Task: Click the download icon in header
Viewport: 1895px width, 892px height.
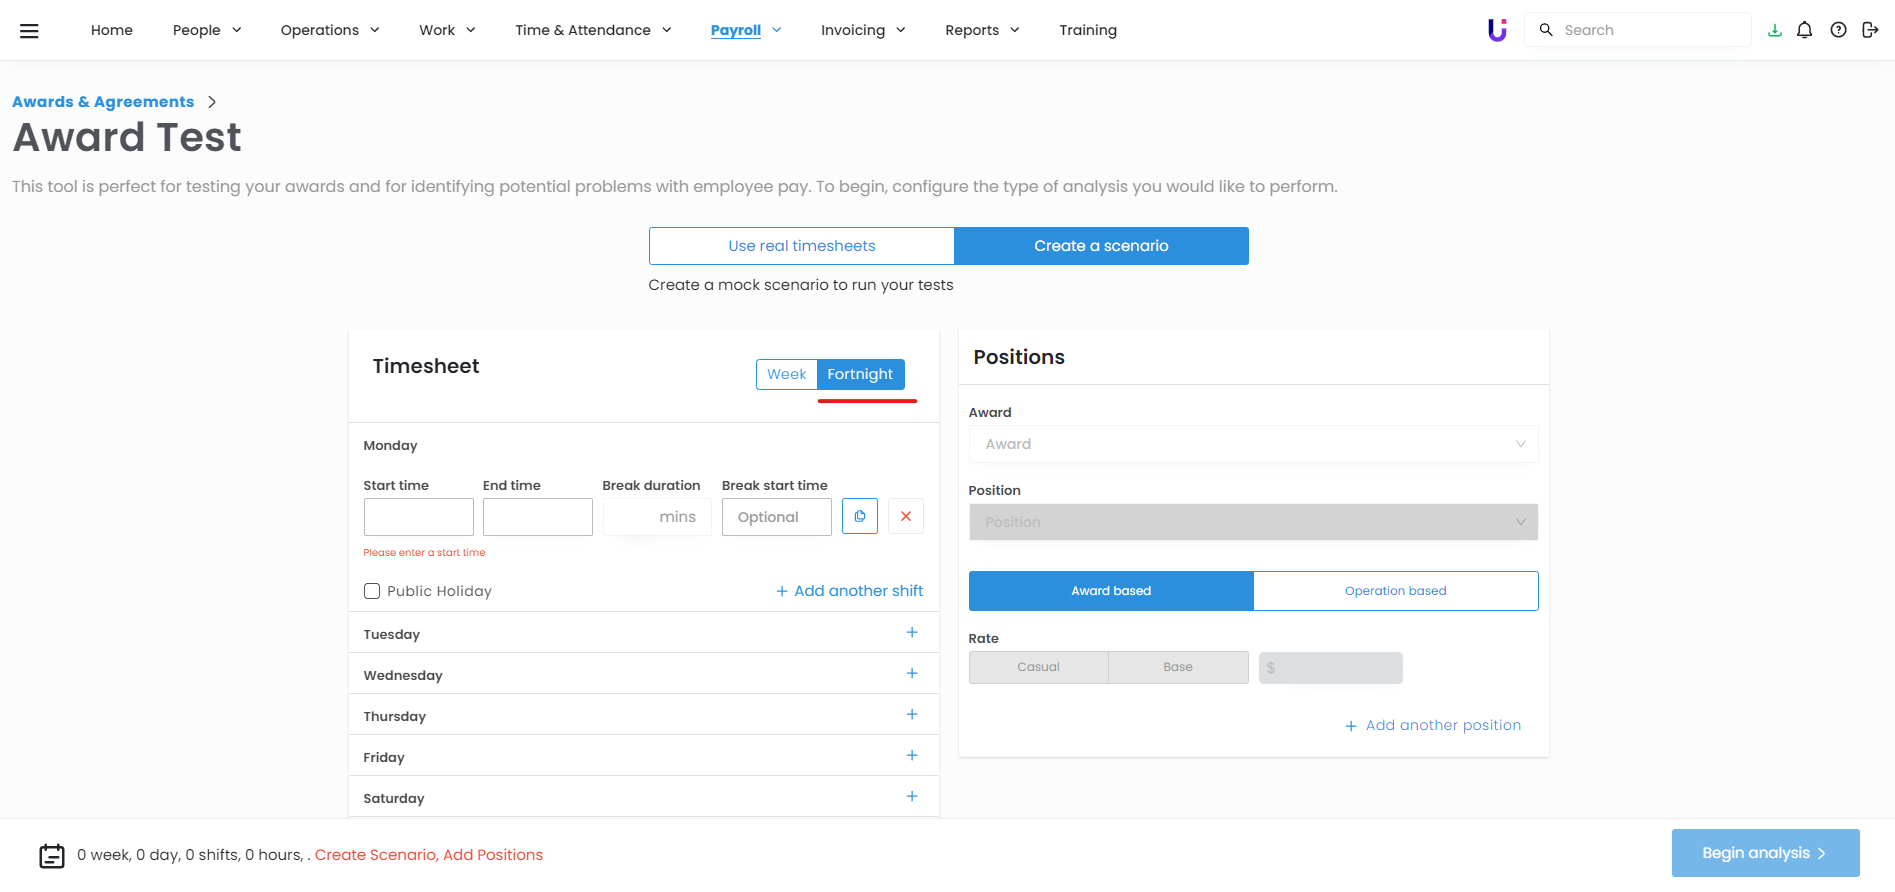Action: click(1774, 30)
